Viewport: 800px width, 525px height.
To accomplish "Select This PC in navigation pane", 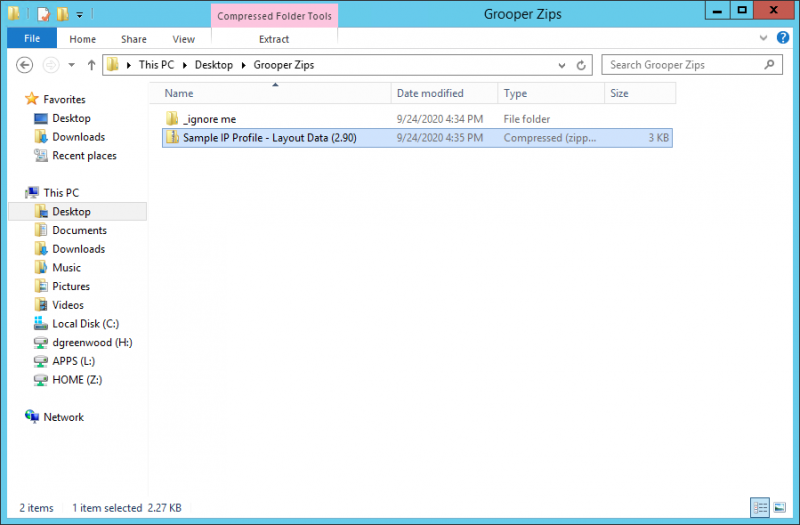I will [61, 193].
